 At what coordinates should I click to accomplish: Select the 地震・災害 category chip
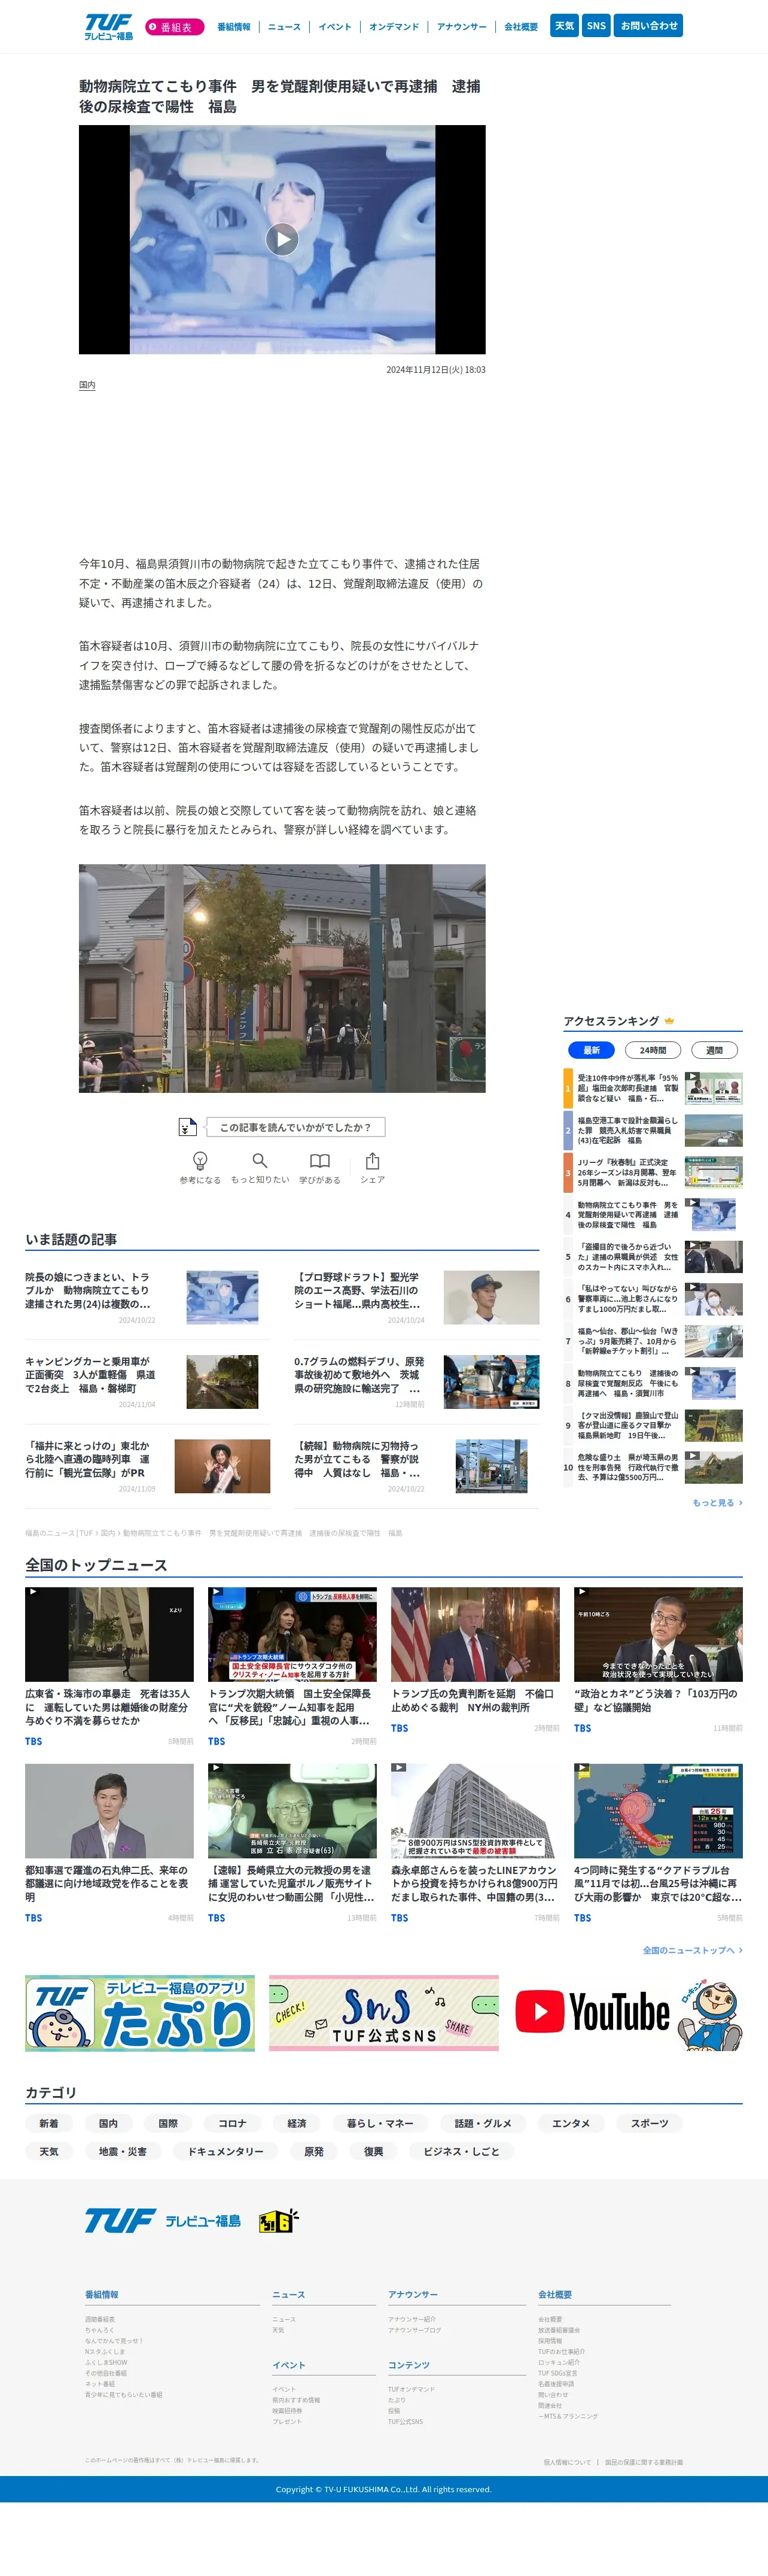pos(122,2151)
